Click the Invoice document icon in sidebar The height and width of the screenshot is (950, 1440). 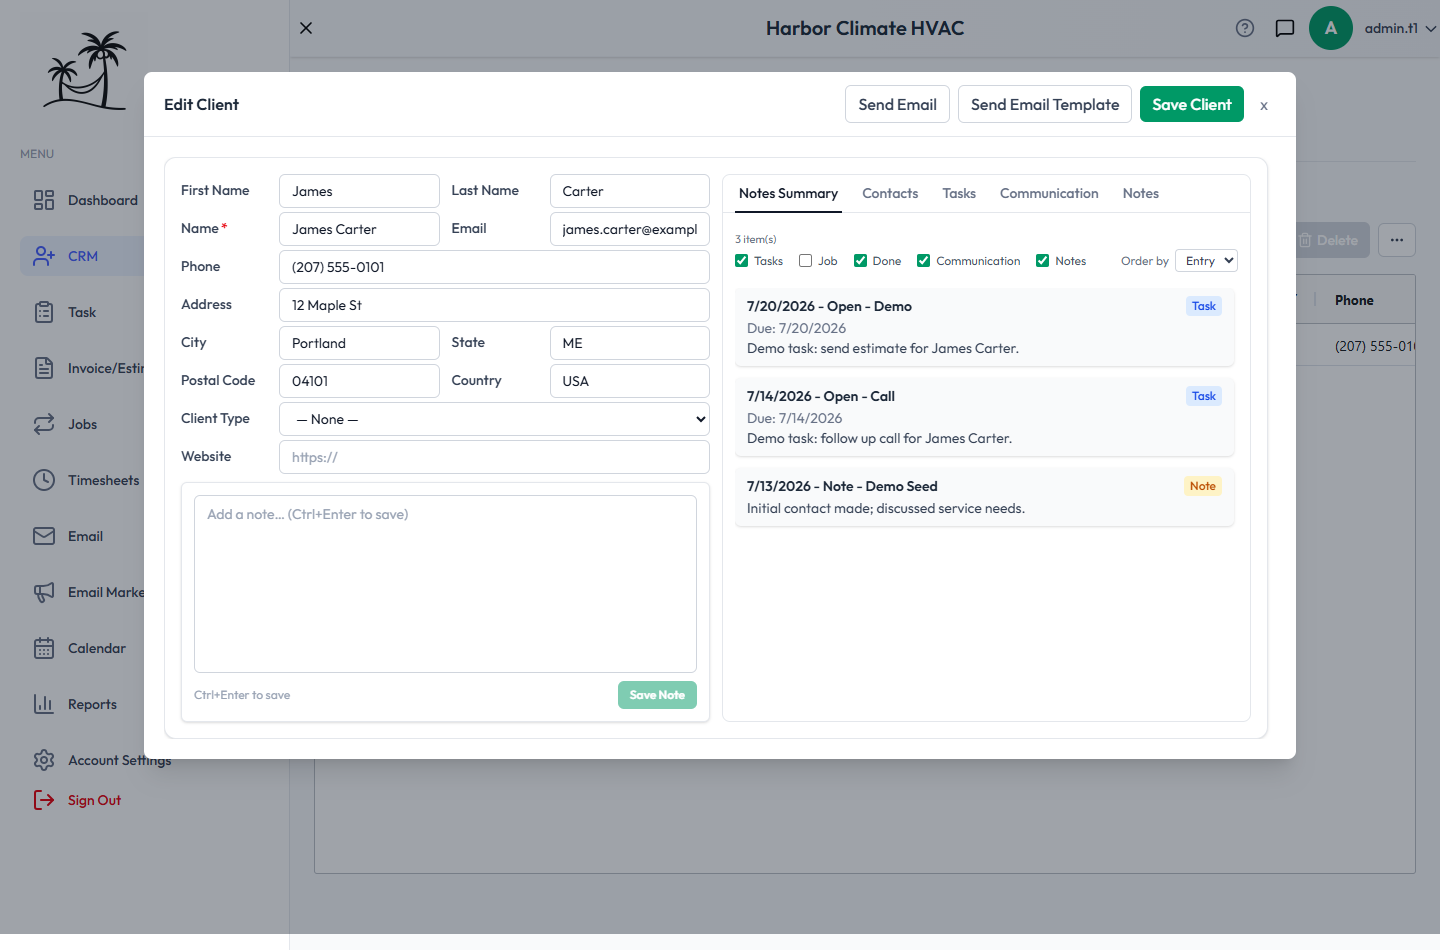coord(44,368)
